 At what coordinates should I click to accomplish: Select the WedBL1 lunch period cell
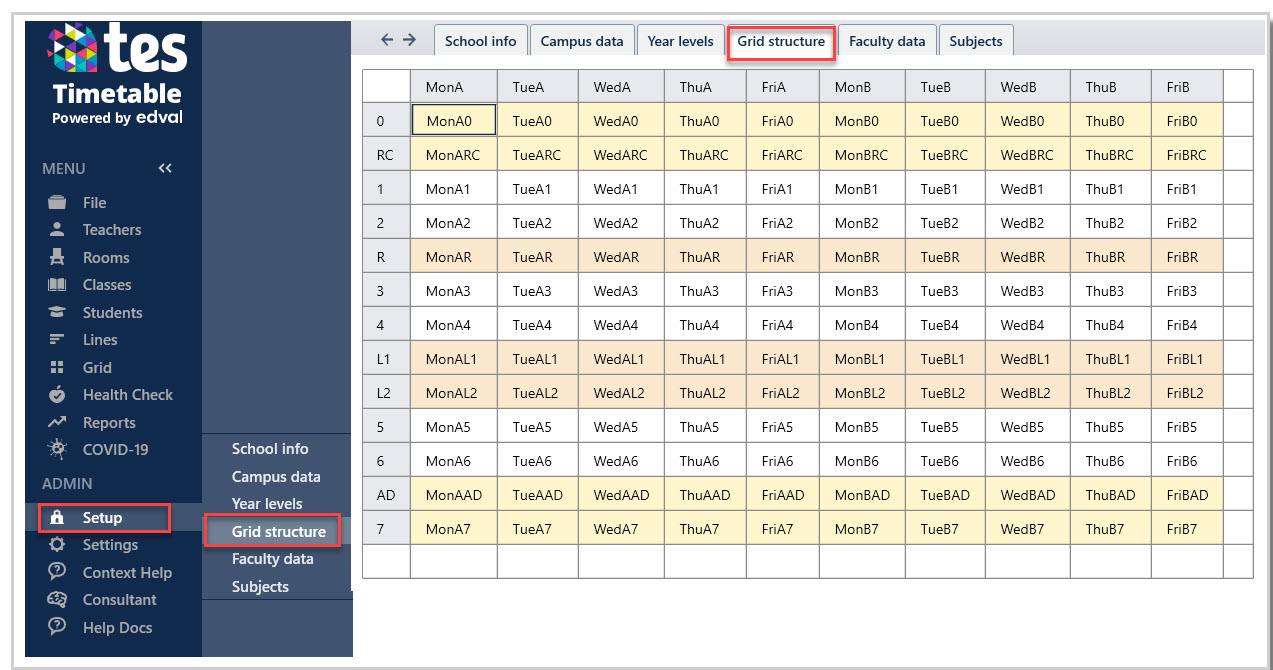coord(1027,359)
